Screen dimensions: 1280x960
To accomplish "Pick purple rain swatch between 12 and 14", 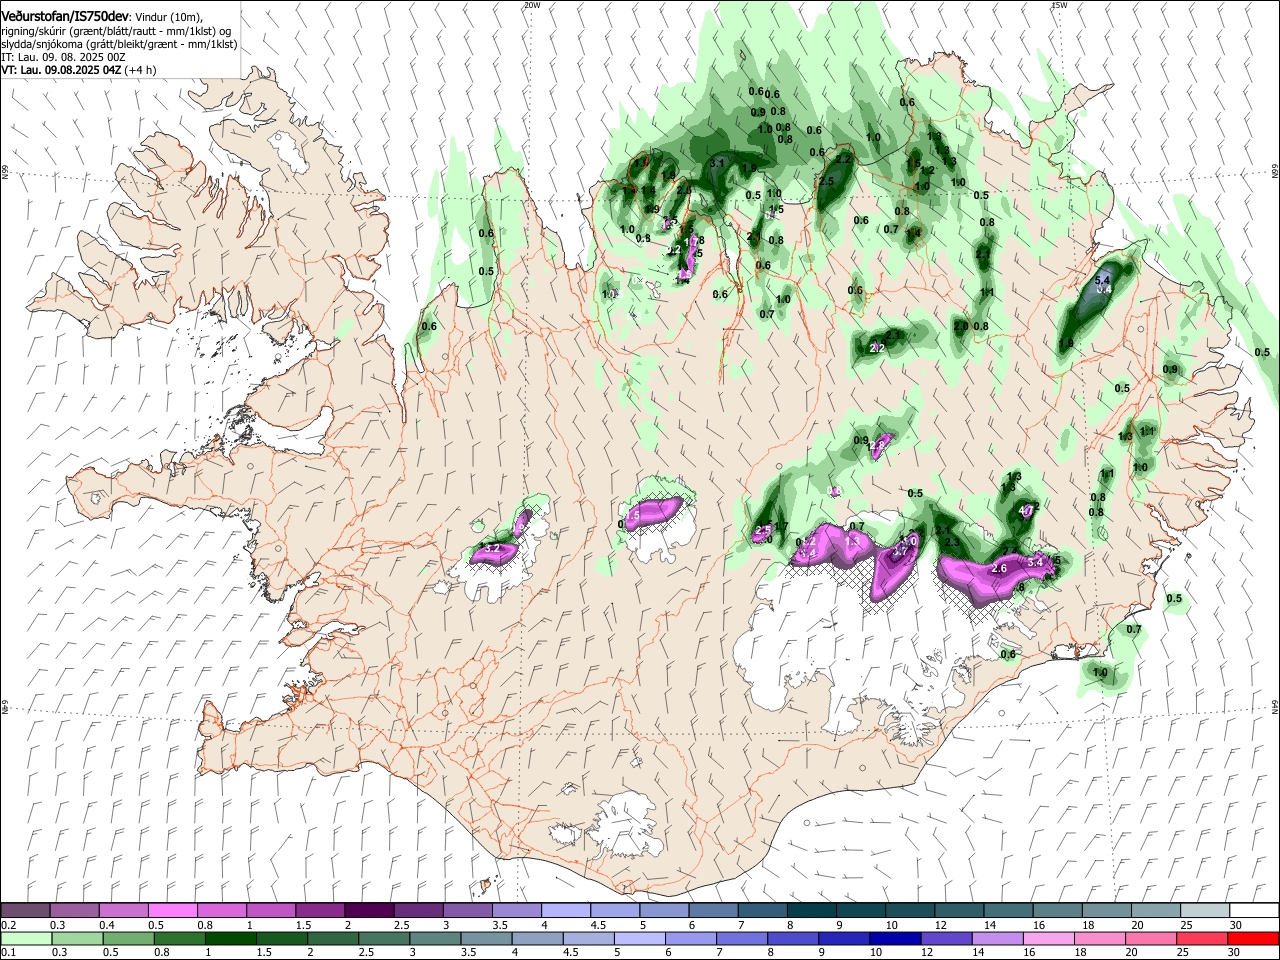I will [947, 939].
